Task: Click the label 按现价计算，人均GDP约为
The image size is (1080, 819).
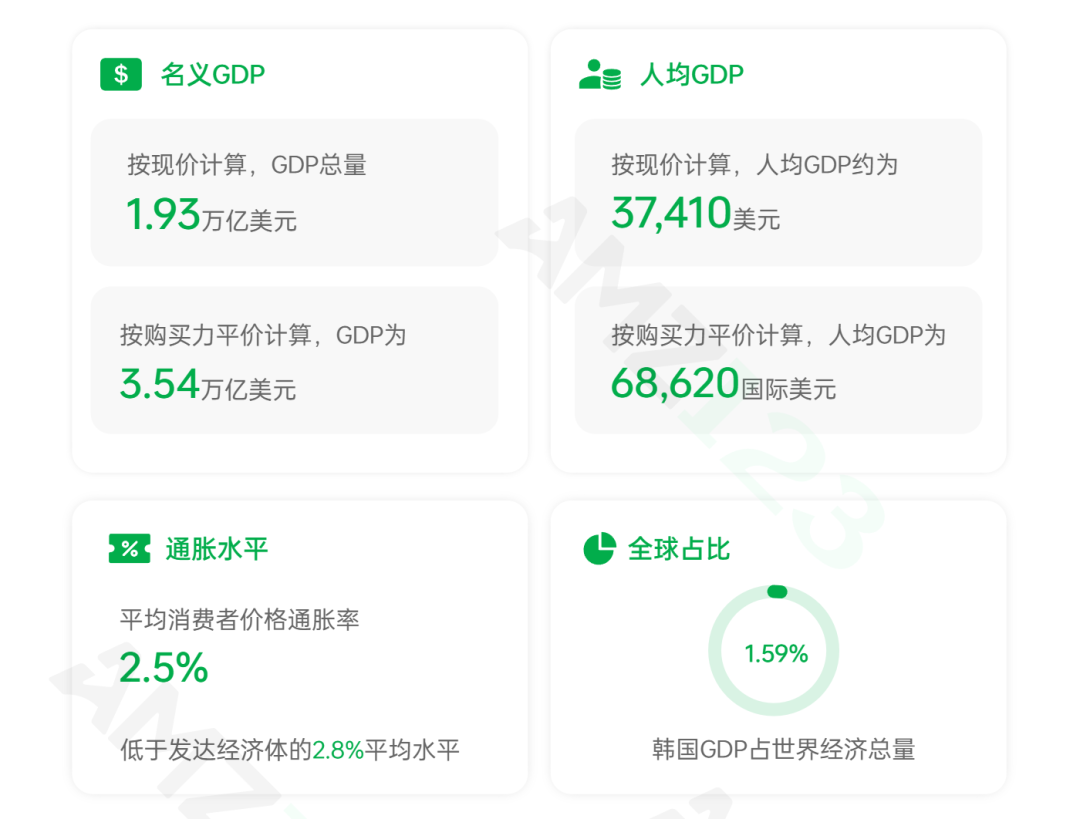Action: 754,165
